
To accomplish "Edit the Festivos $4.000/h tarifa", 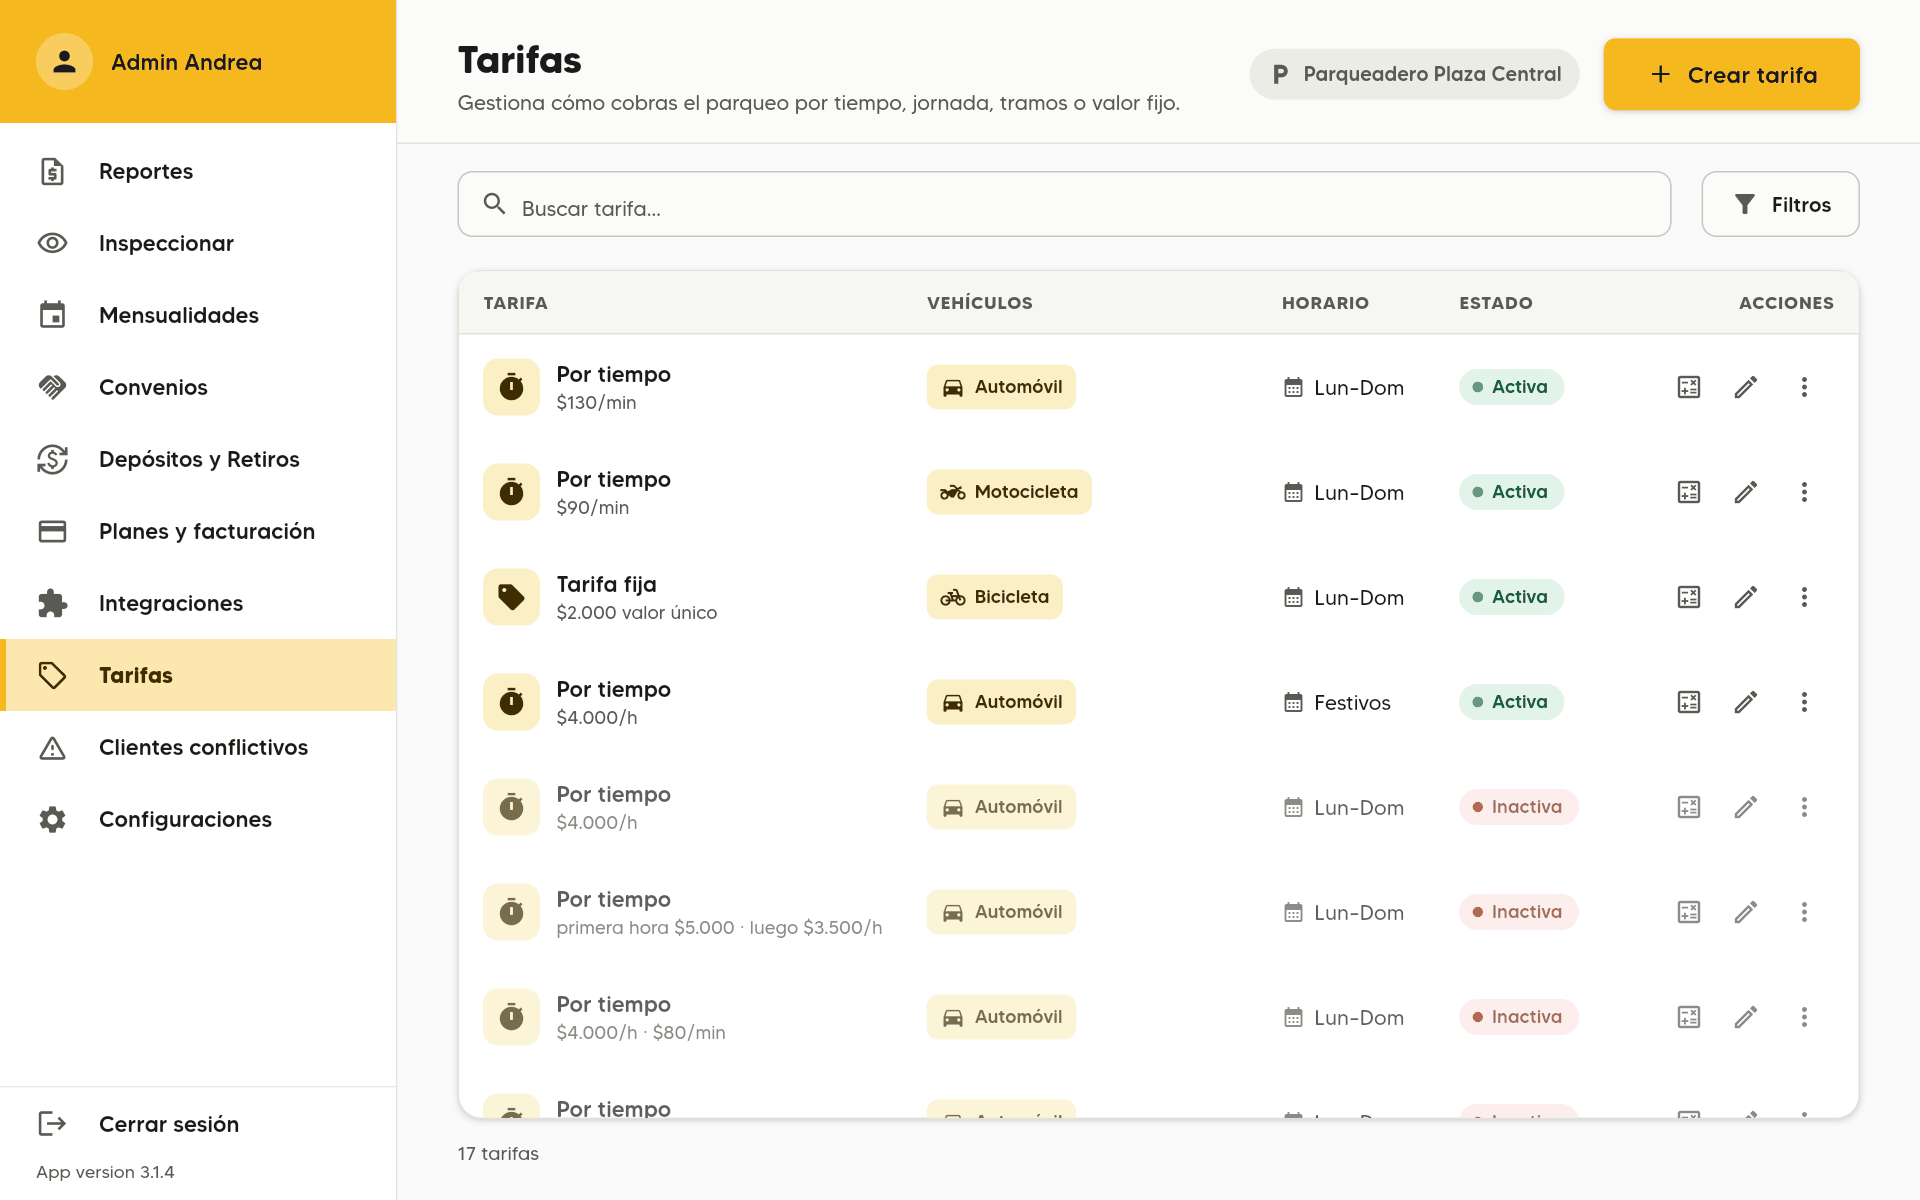I will (1746, 702).
